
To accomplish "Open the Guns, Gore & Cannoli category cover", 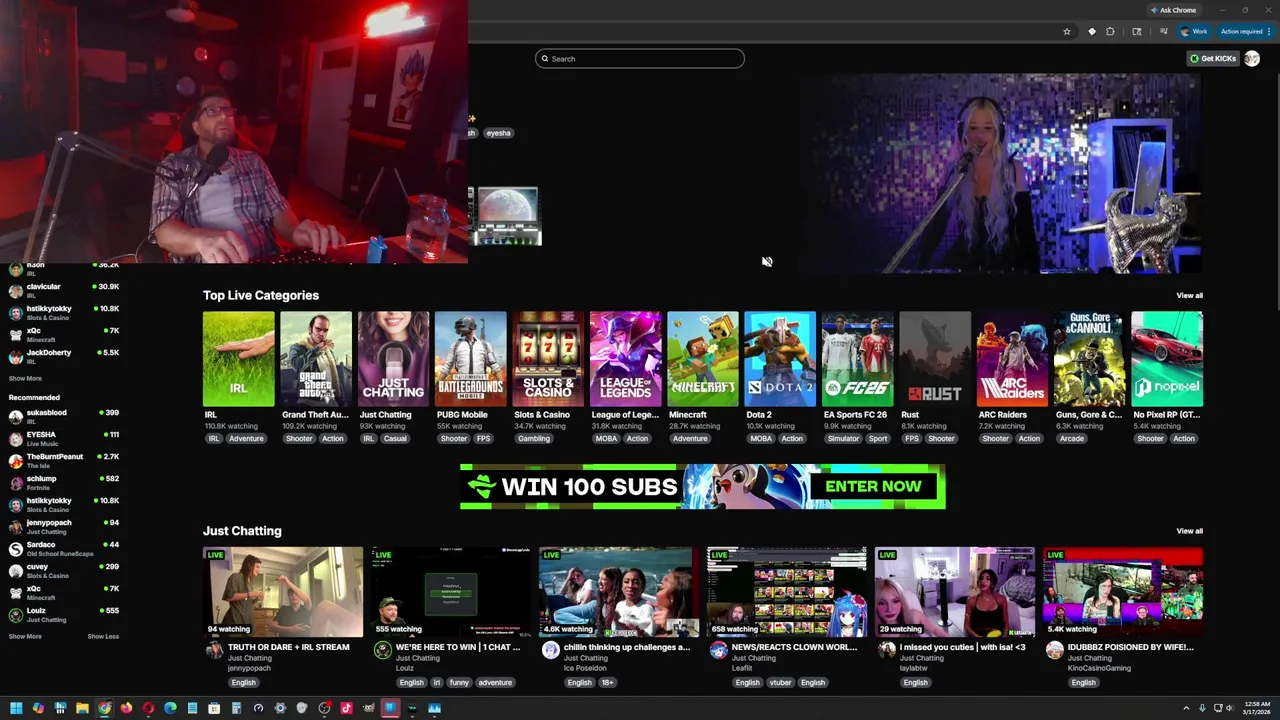I will tap(1090, 359).
